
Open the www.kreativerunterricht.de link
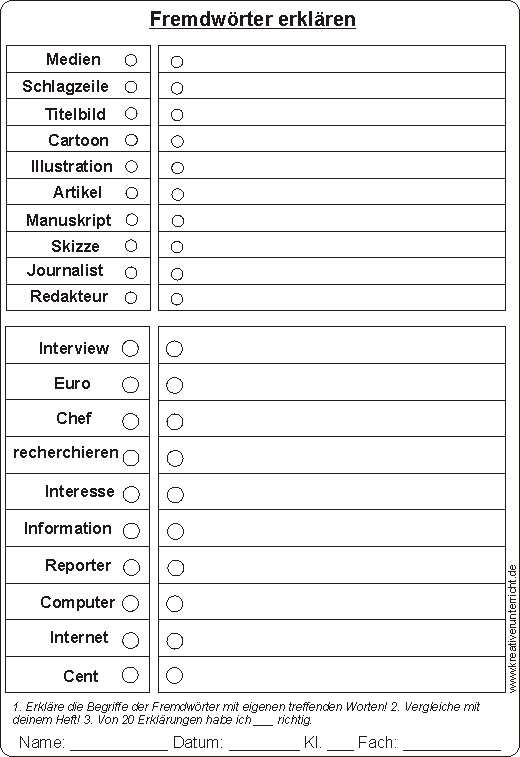513,628
